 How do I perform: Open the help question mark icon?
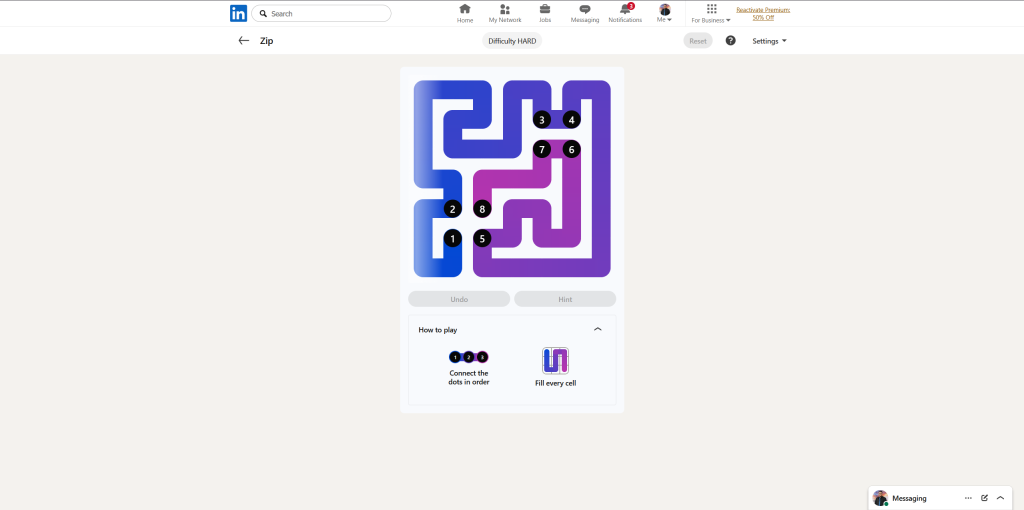pos(731,40)
